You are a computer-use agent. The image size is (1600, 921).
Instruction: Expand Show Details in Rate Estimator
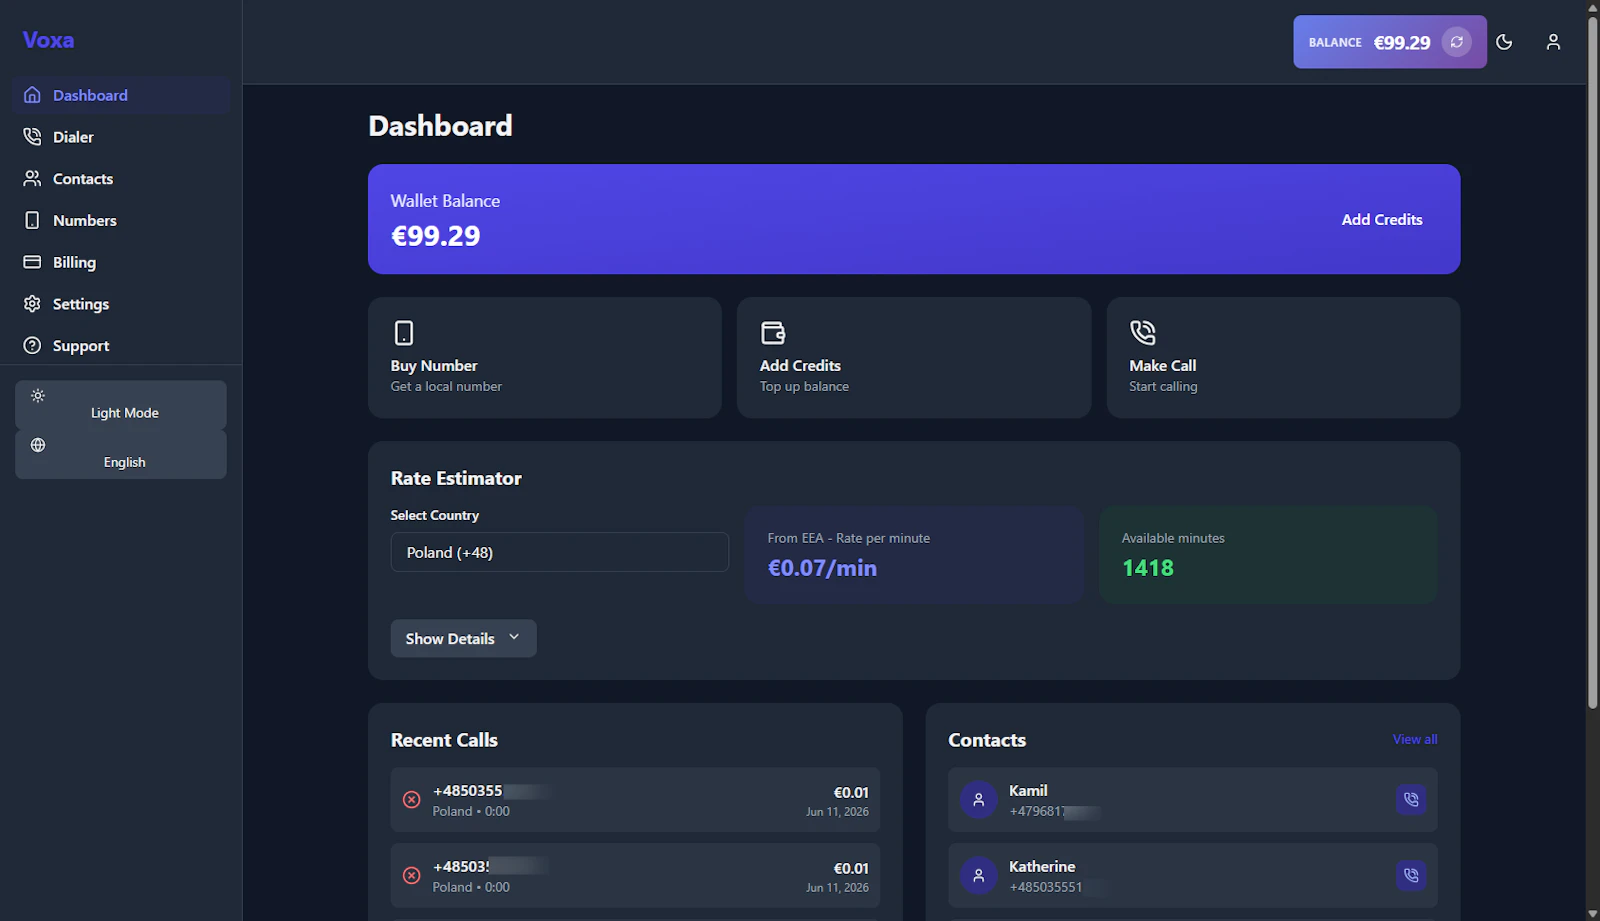click(464, 638)
